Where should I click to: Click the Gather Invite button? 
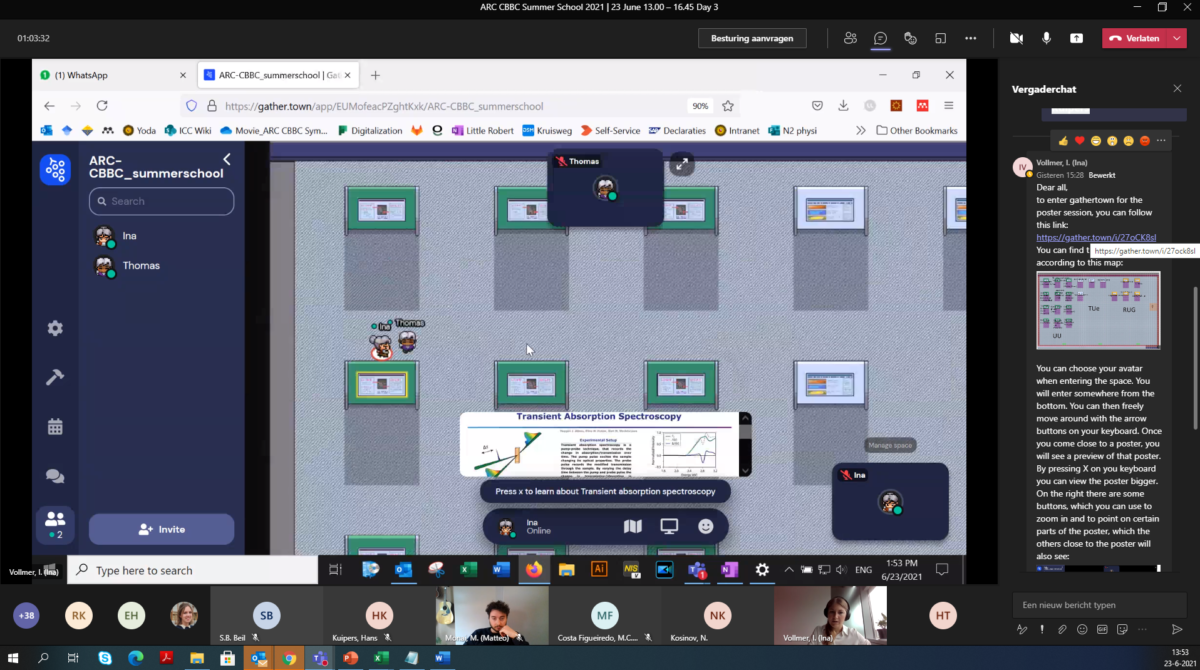(161, 529)
